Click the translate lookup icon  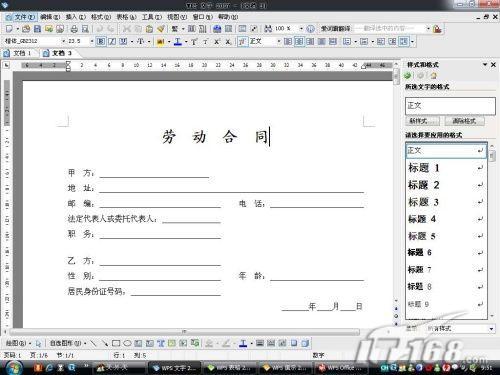[x=437, y=29]
